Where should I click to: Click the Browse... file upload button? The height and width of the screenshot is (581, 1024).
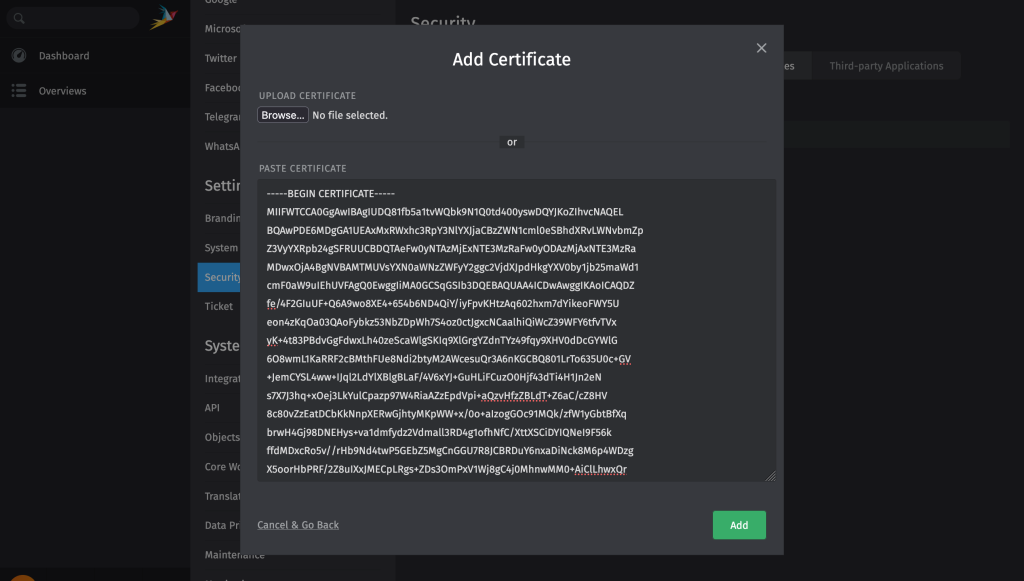(x=283, y=115)
